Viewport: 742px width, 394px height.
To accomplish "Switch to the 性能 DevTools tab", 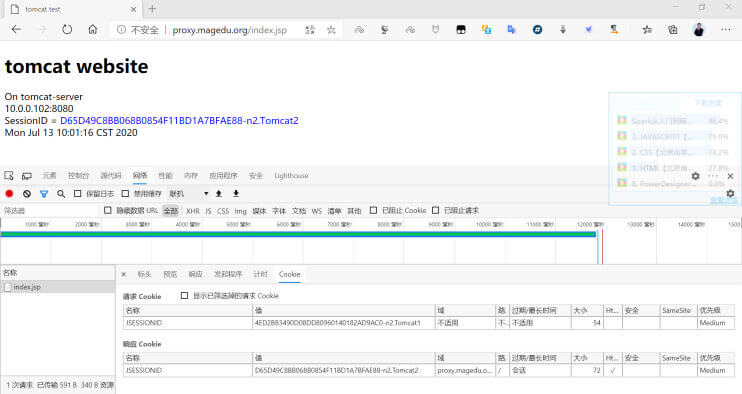I will pos(166,175).
